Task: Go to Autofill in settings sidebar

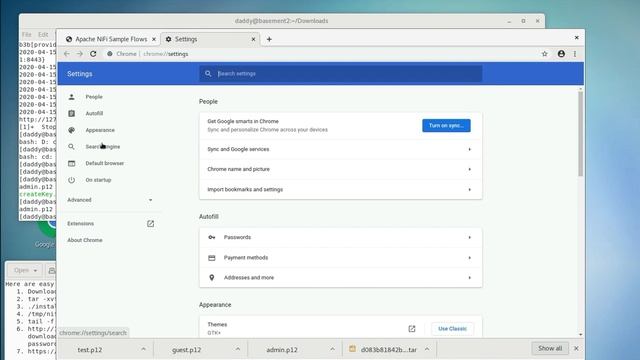Action: point(94,113)
